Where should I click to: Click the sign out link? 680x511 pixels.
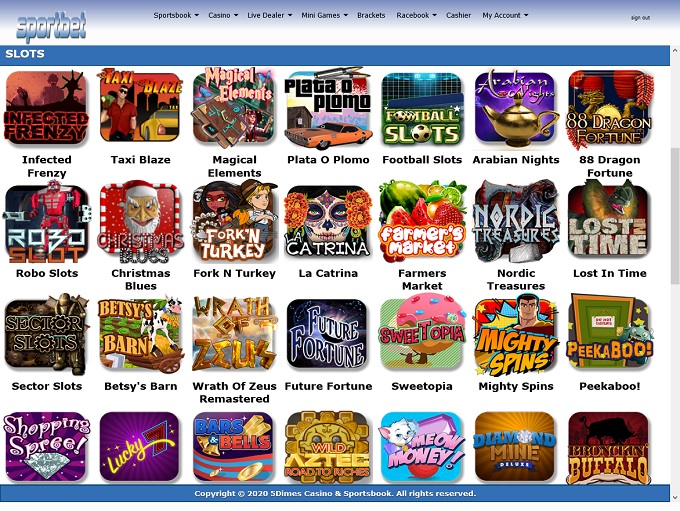640,18
